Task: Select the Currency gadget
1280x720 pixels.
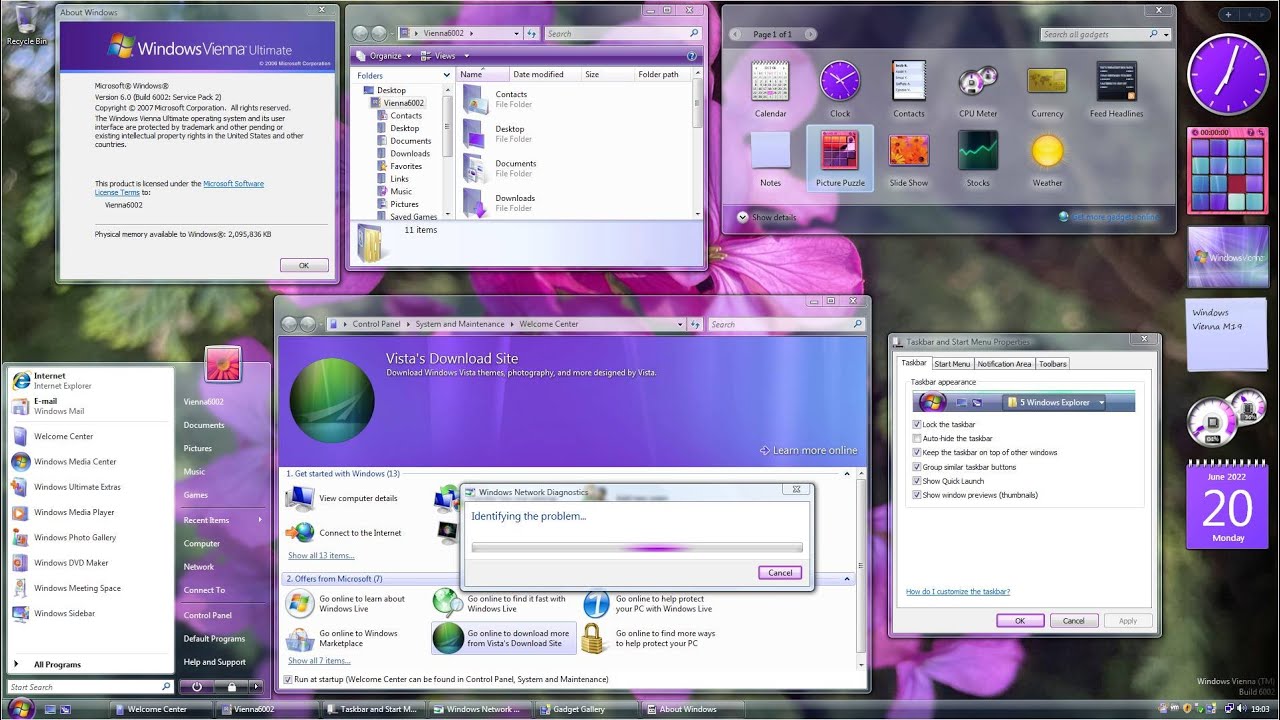Action: [x=1047, y=89]
